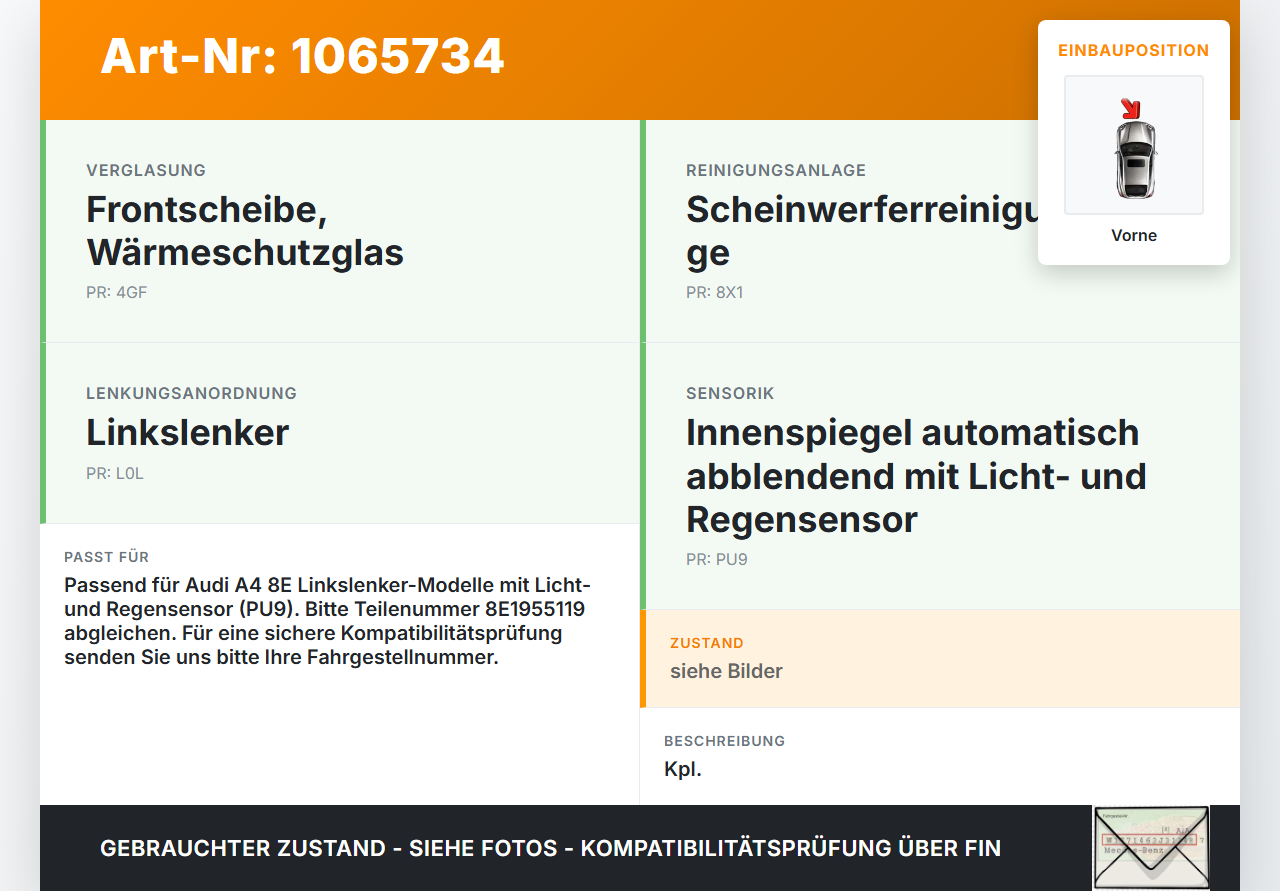Click the 'BESCHREIBUNG' label
1280x891 pixels.
pos(725,741)
